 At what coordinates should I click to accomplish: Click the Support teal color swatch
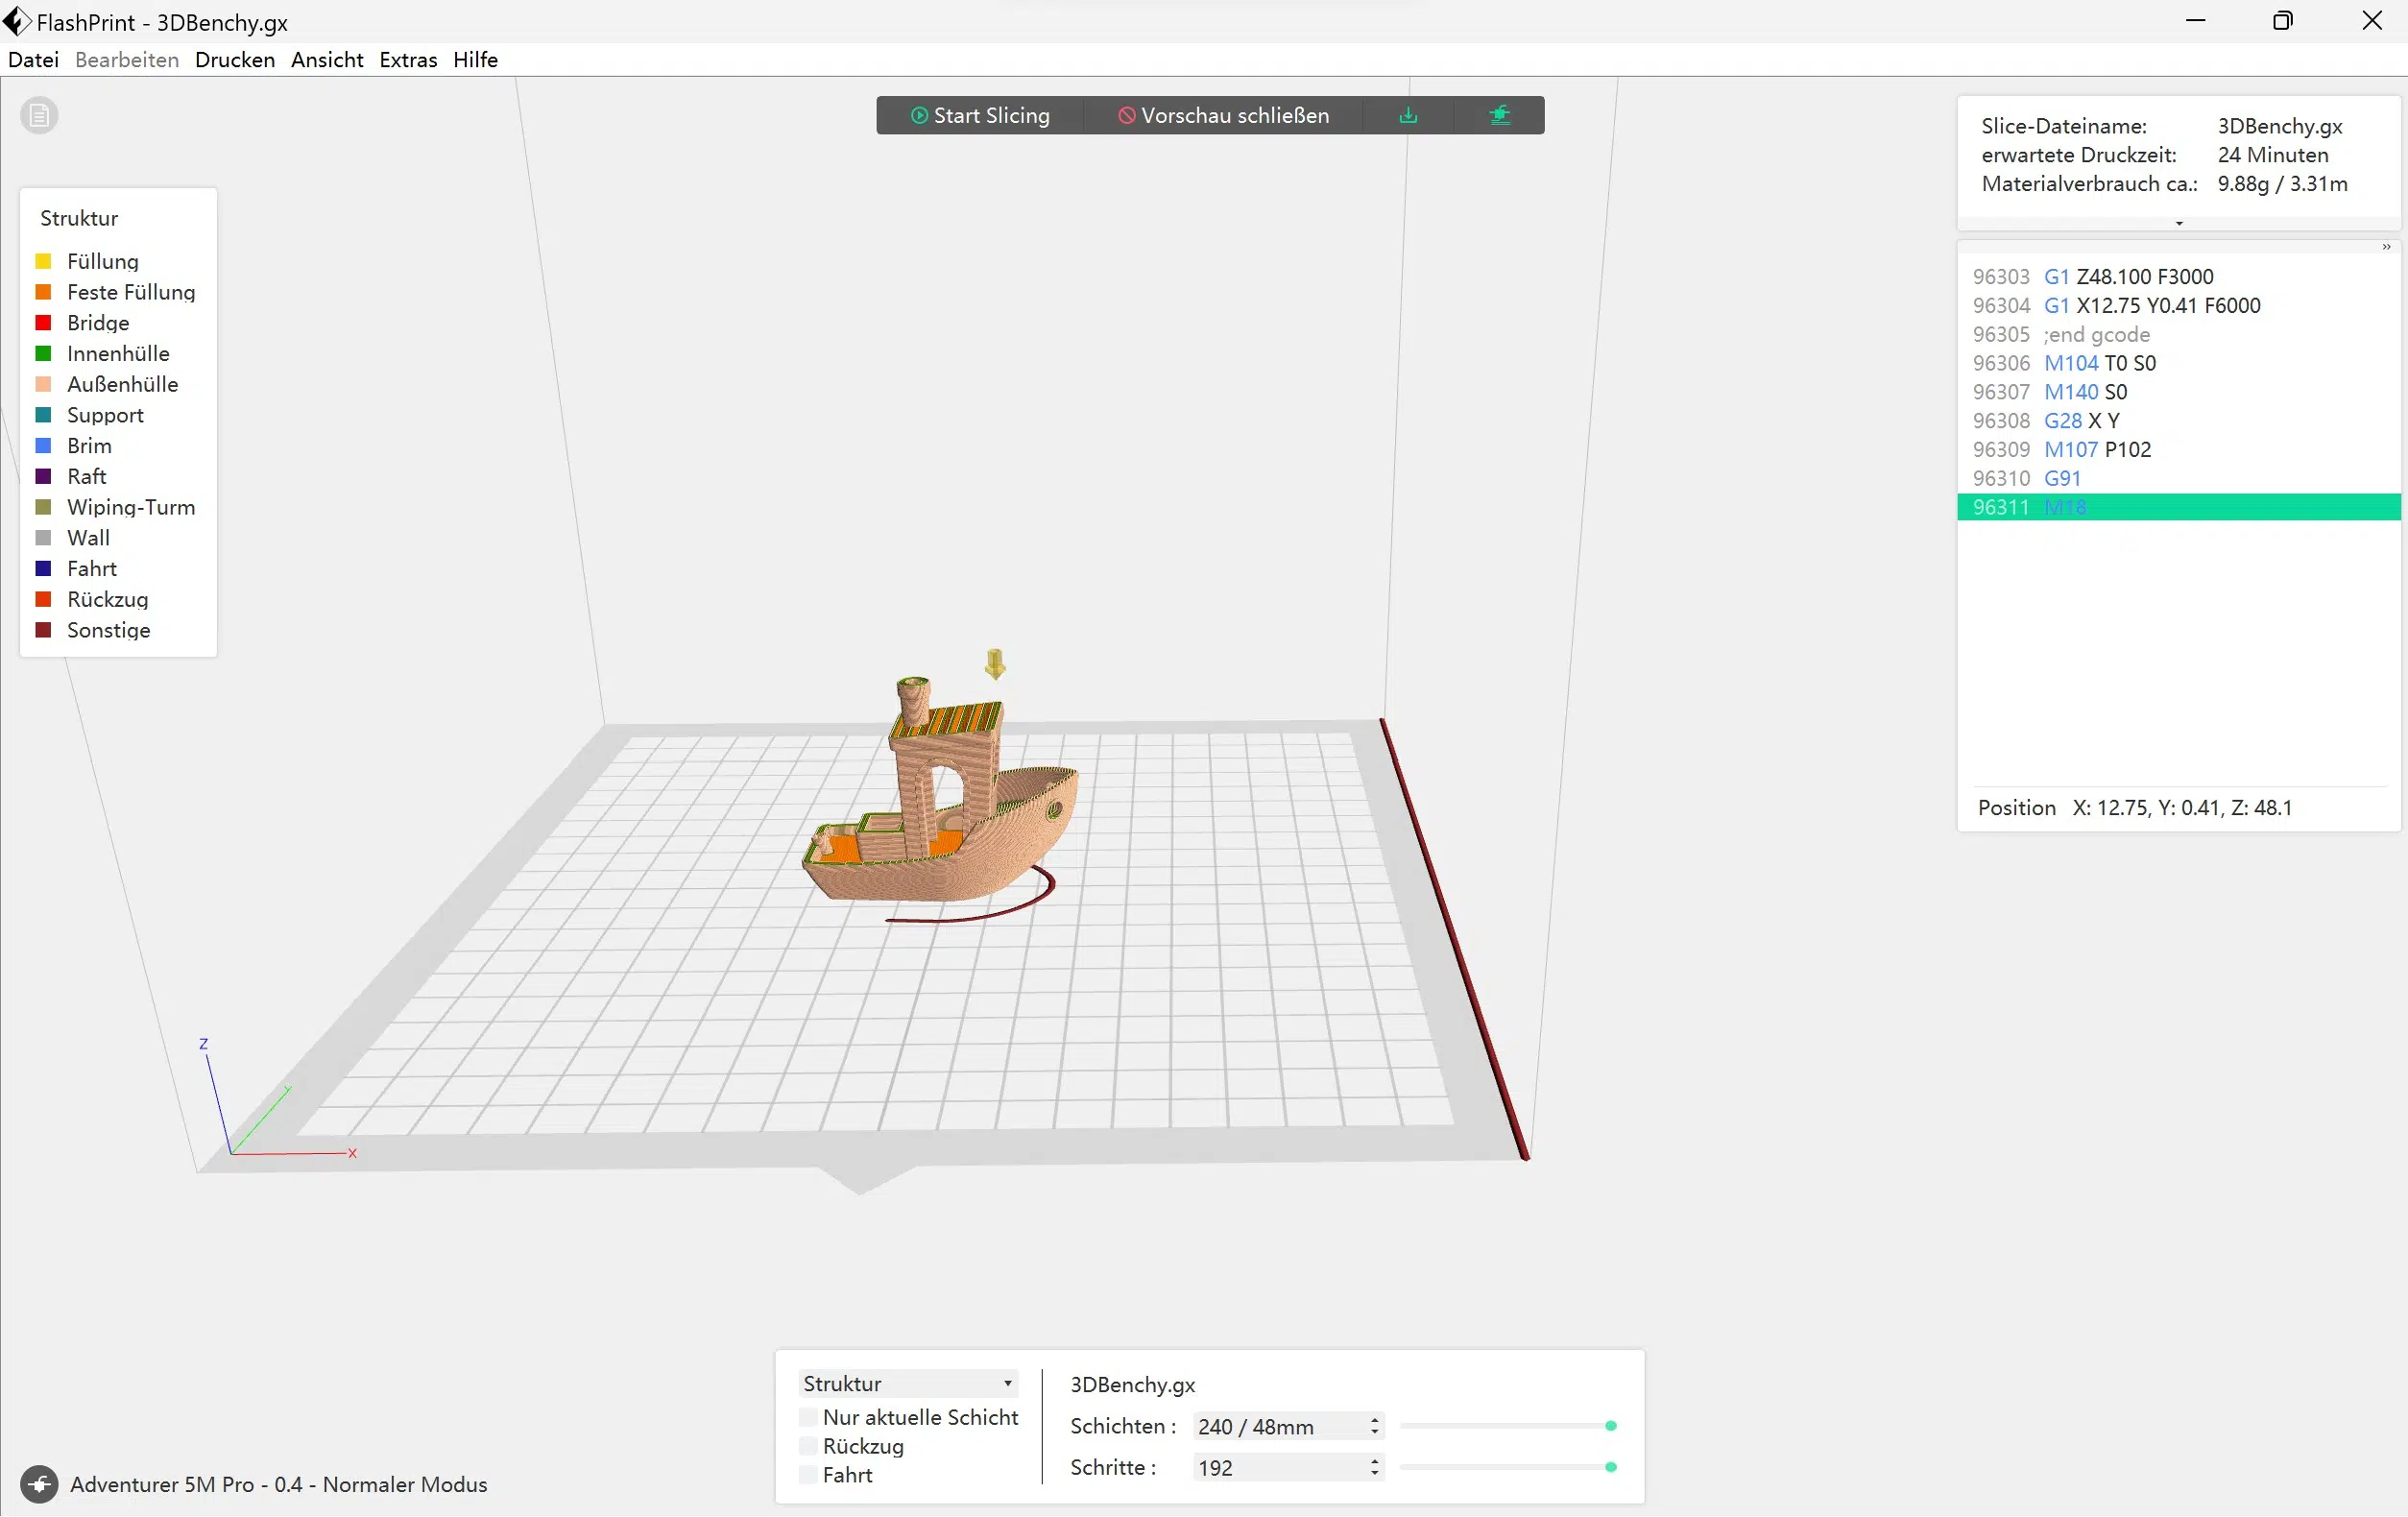point(43,414)
